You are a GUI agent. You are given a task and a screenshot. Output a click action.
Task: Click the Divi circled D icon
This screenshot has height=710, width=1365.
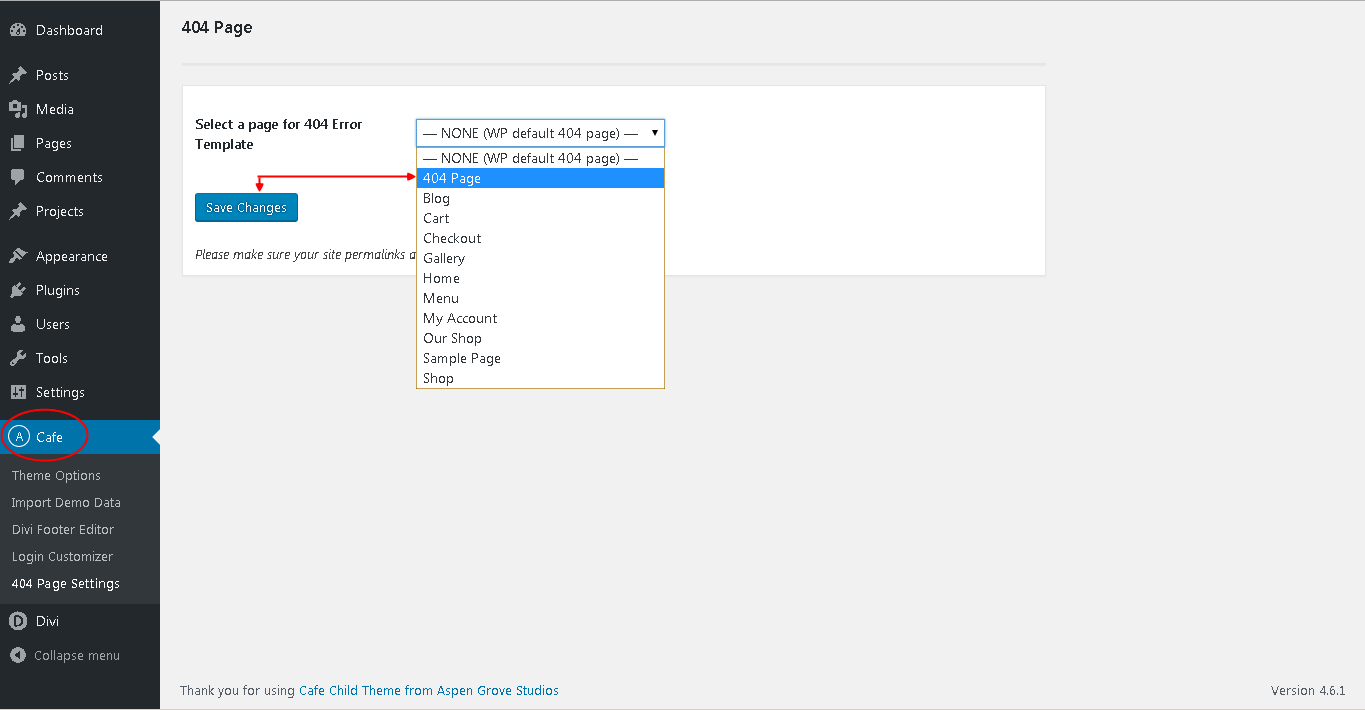pyautogui.click(x=18, y=621)
